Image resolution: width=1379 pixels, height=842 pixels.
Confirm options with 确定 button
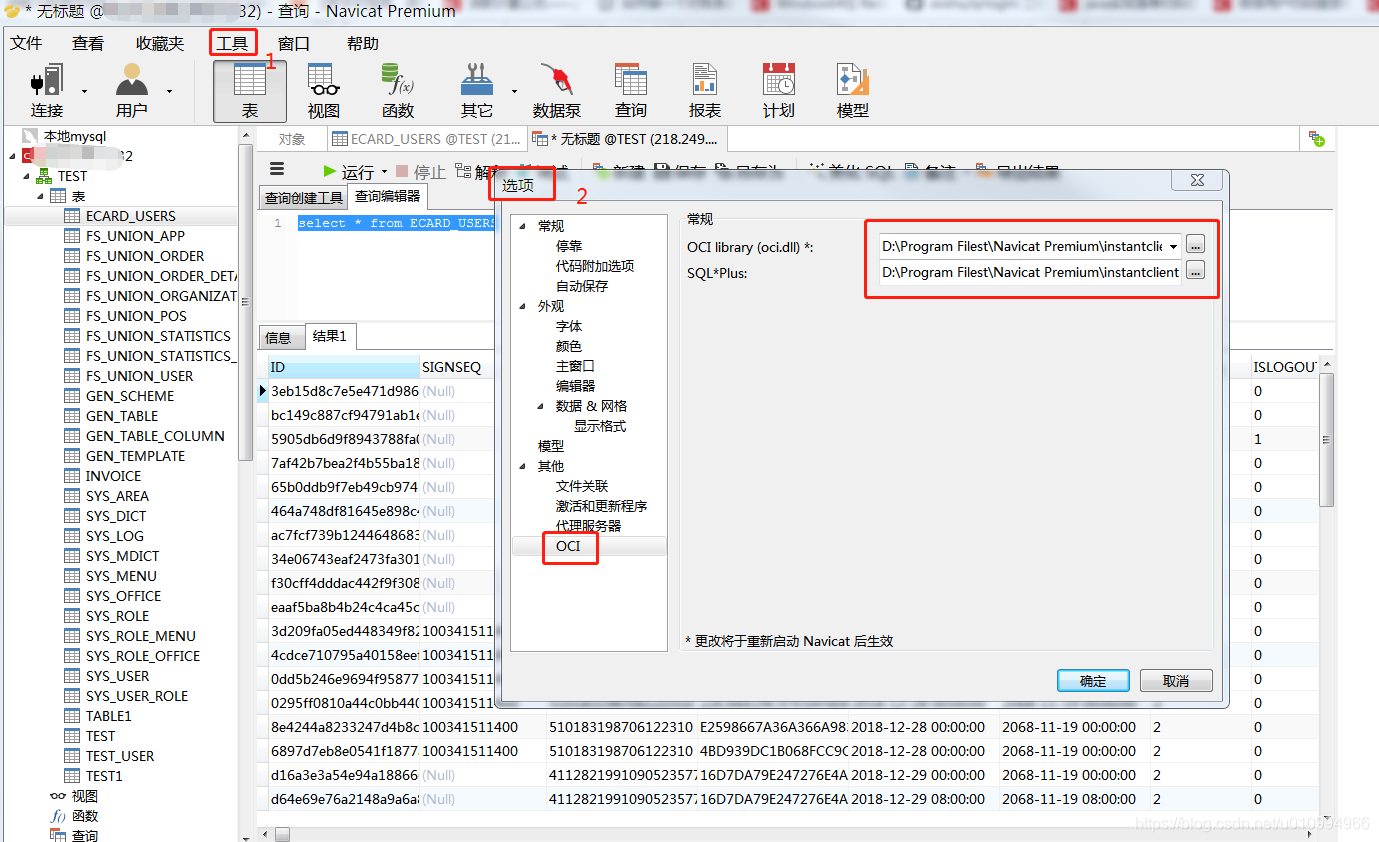pos(1093,681)
